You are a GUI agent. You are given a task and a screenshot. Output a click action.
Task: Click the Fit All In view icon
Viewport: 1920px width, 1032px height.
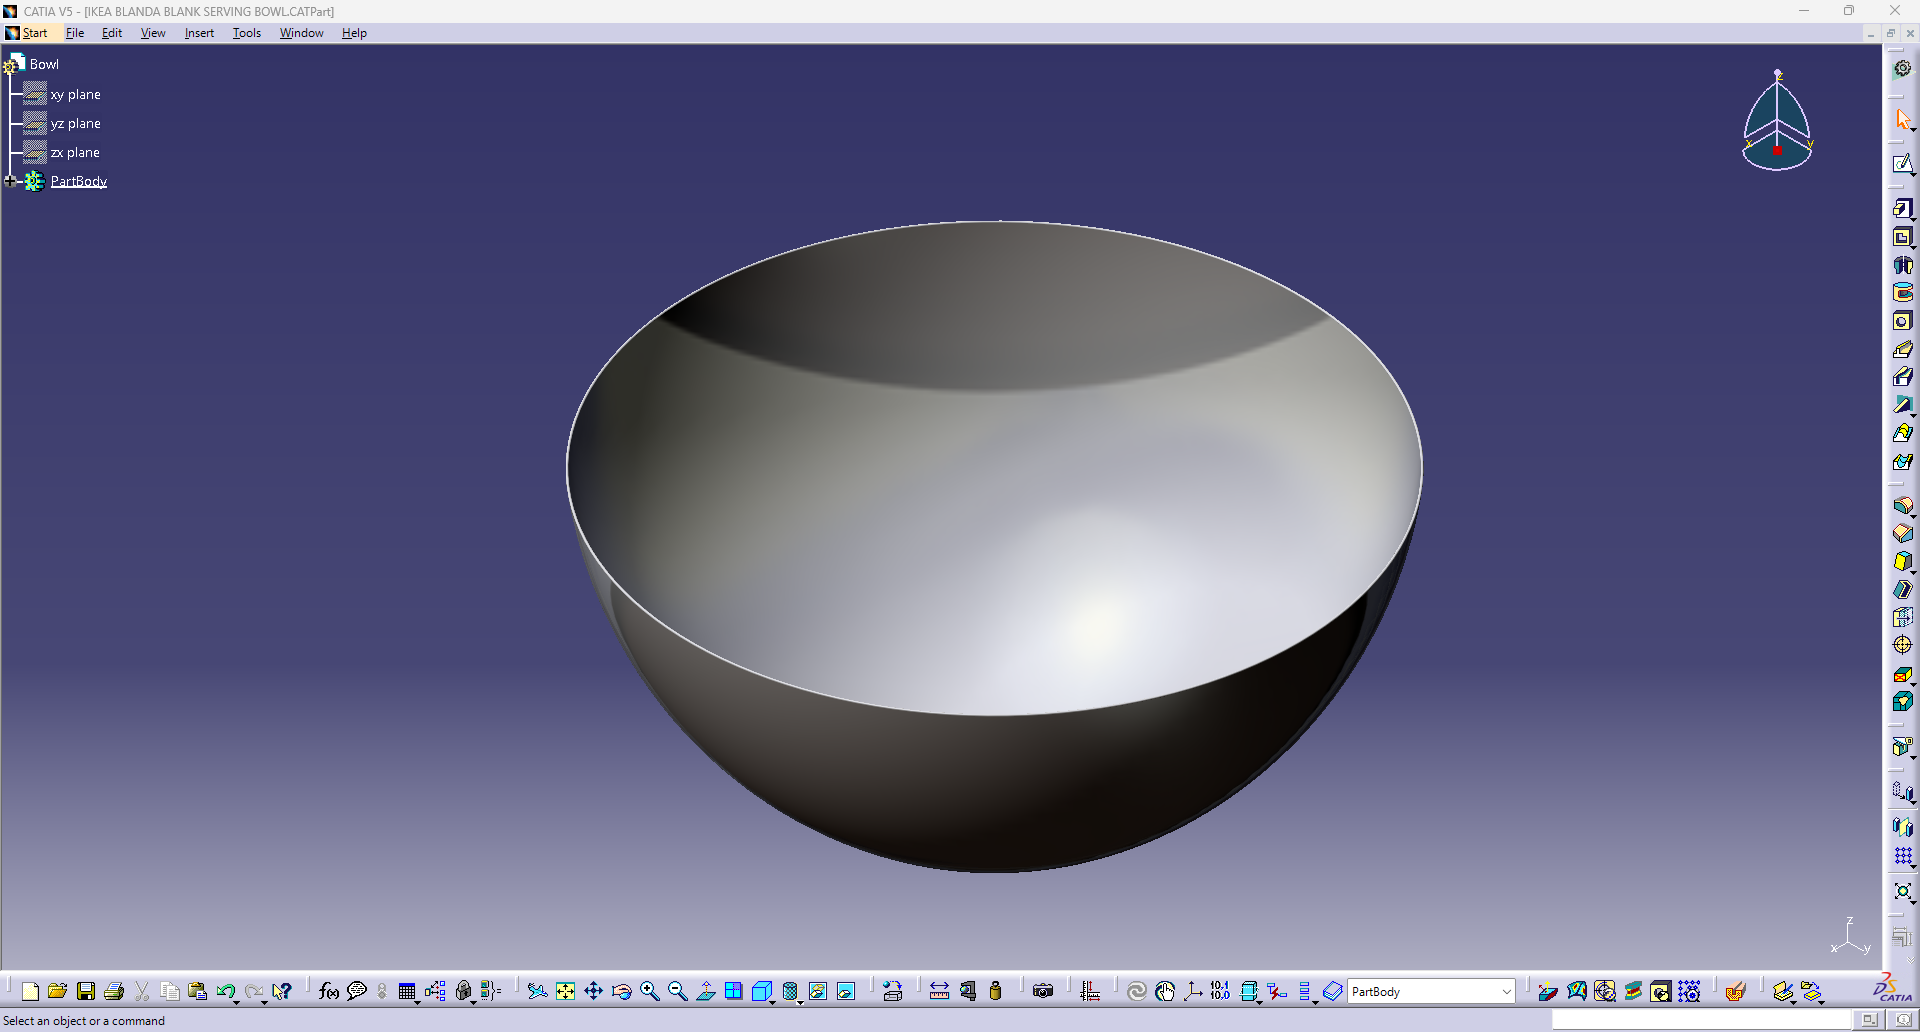point(565,991)
